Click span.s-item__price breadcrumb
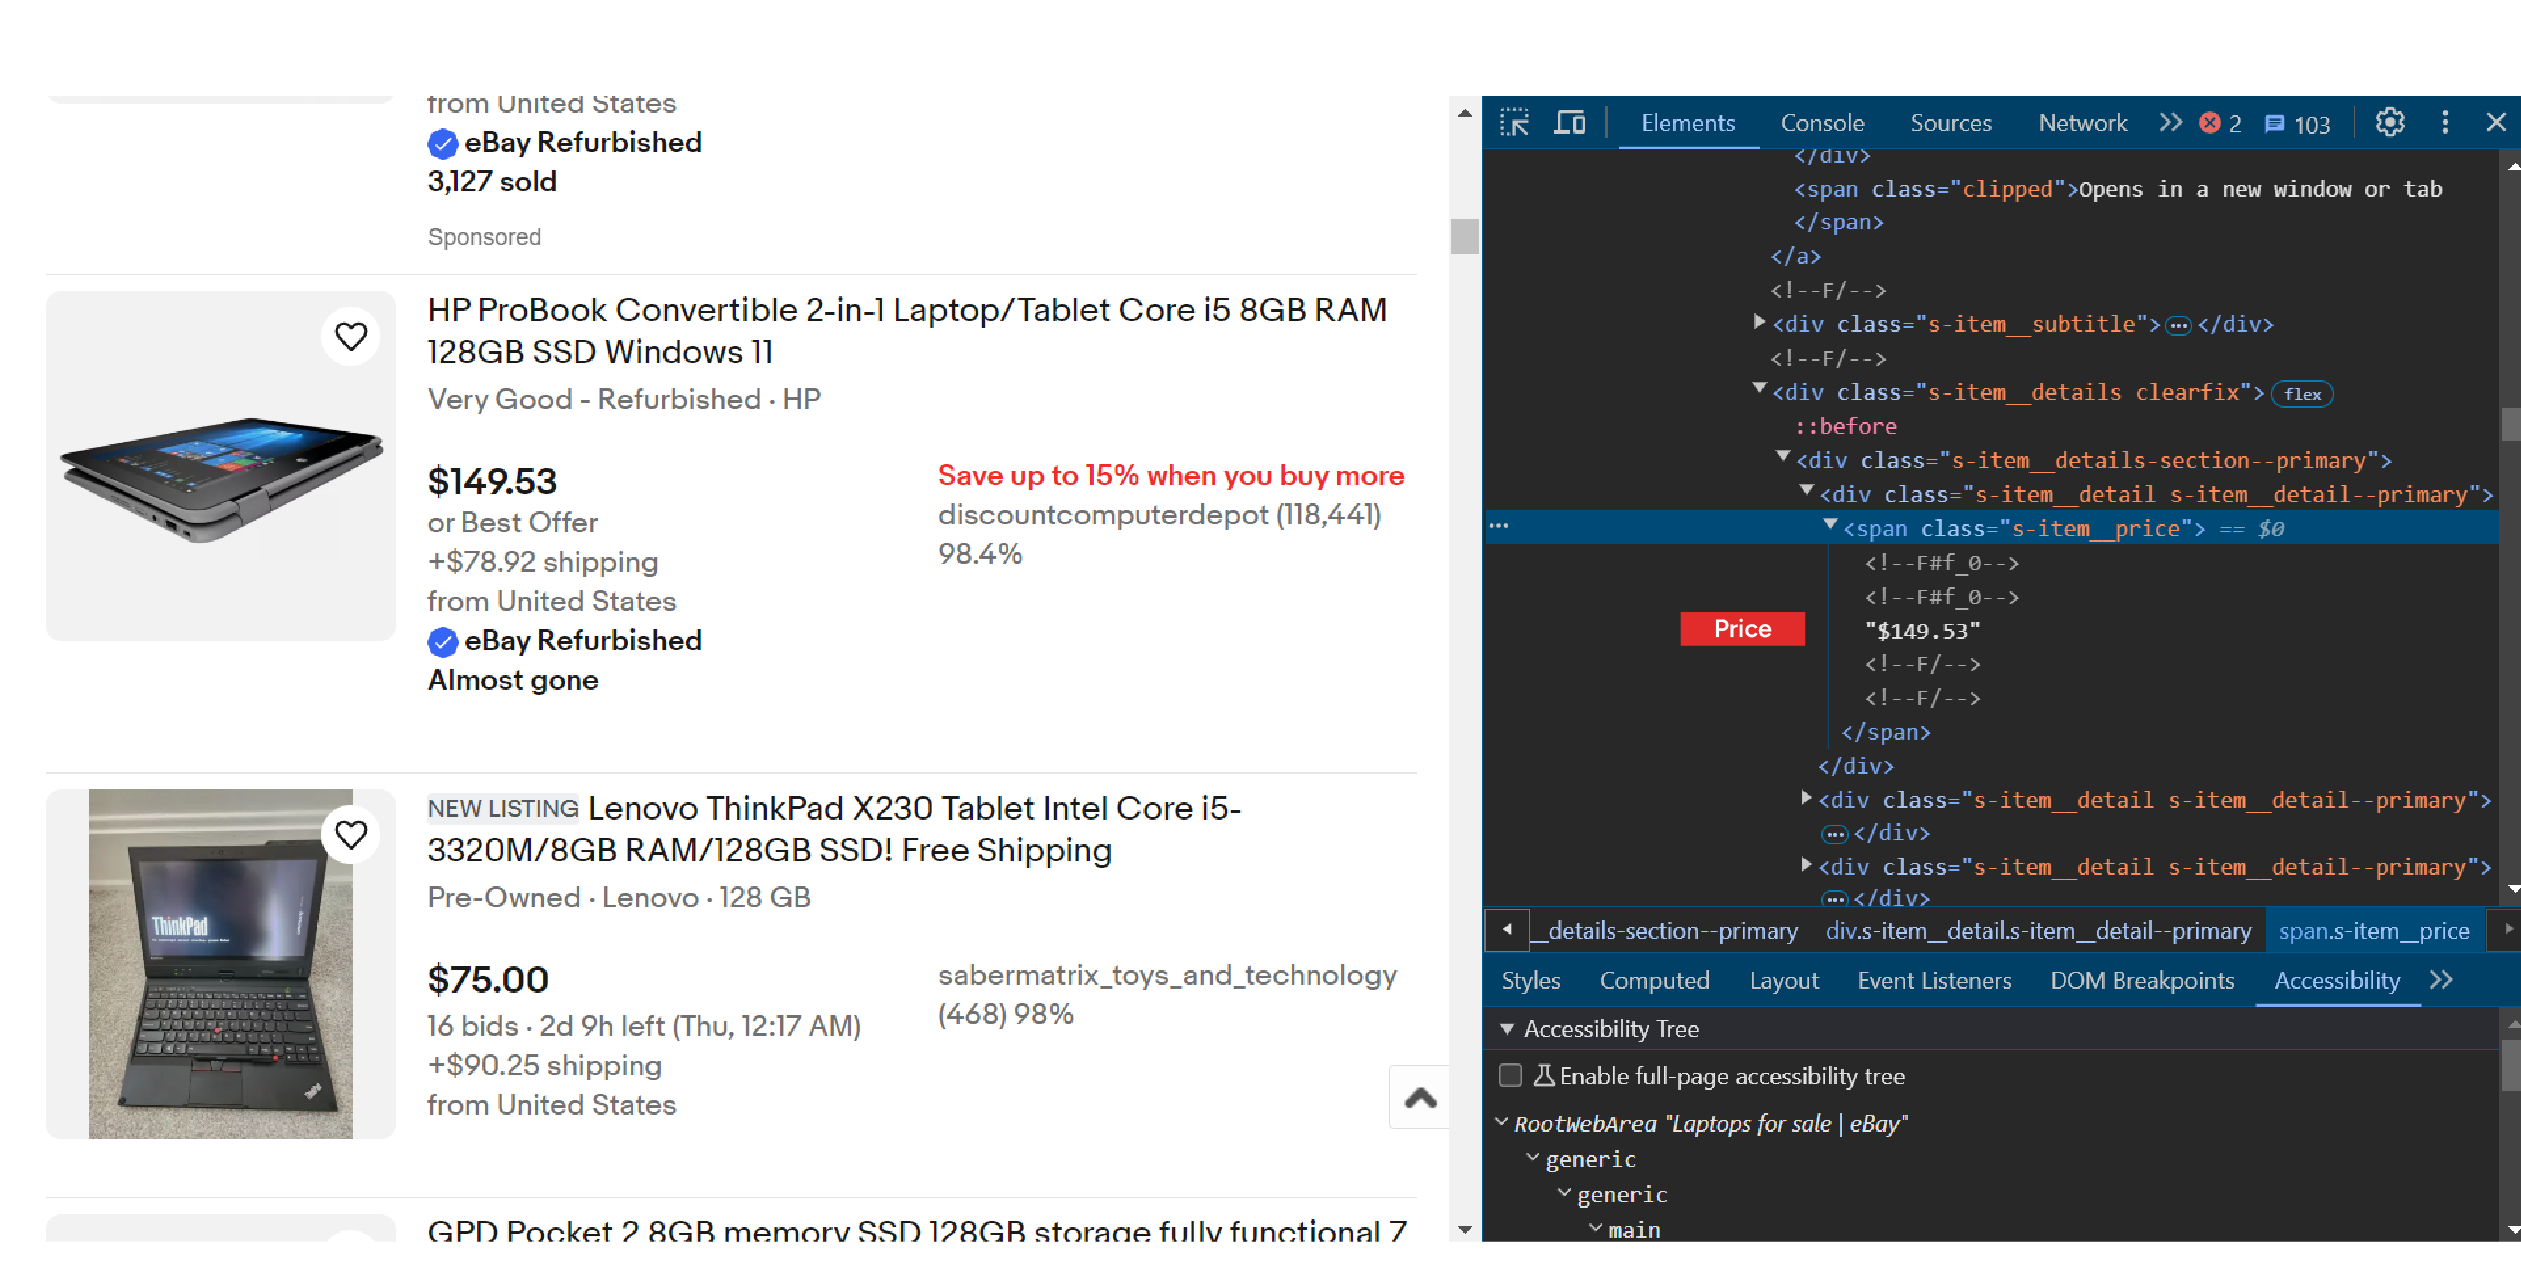2521x1280 pixels. pyautogui.click(x=2374, y=931)
